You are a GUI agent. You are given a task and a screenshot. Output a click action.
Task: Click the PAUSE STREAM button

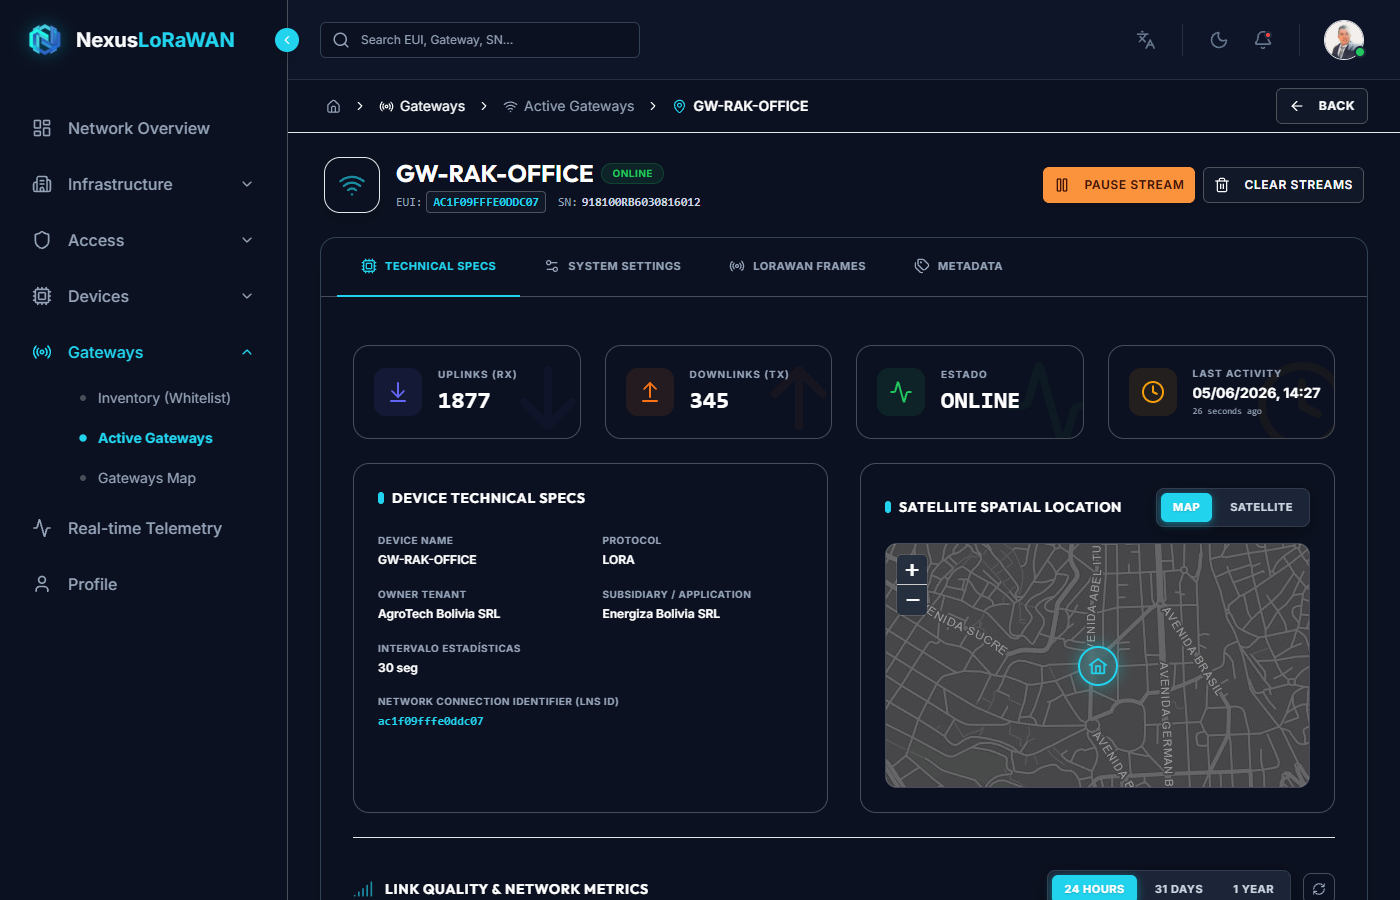pos(1119,185)
